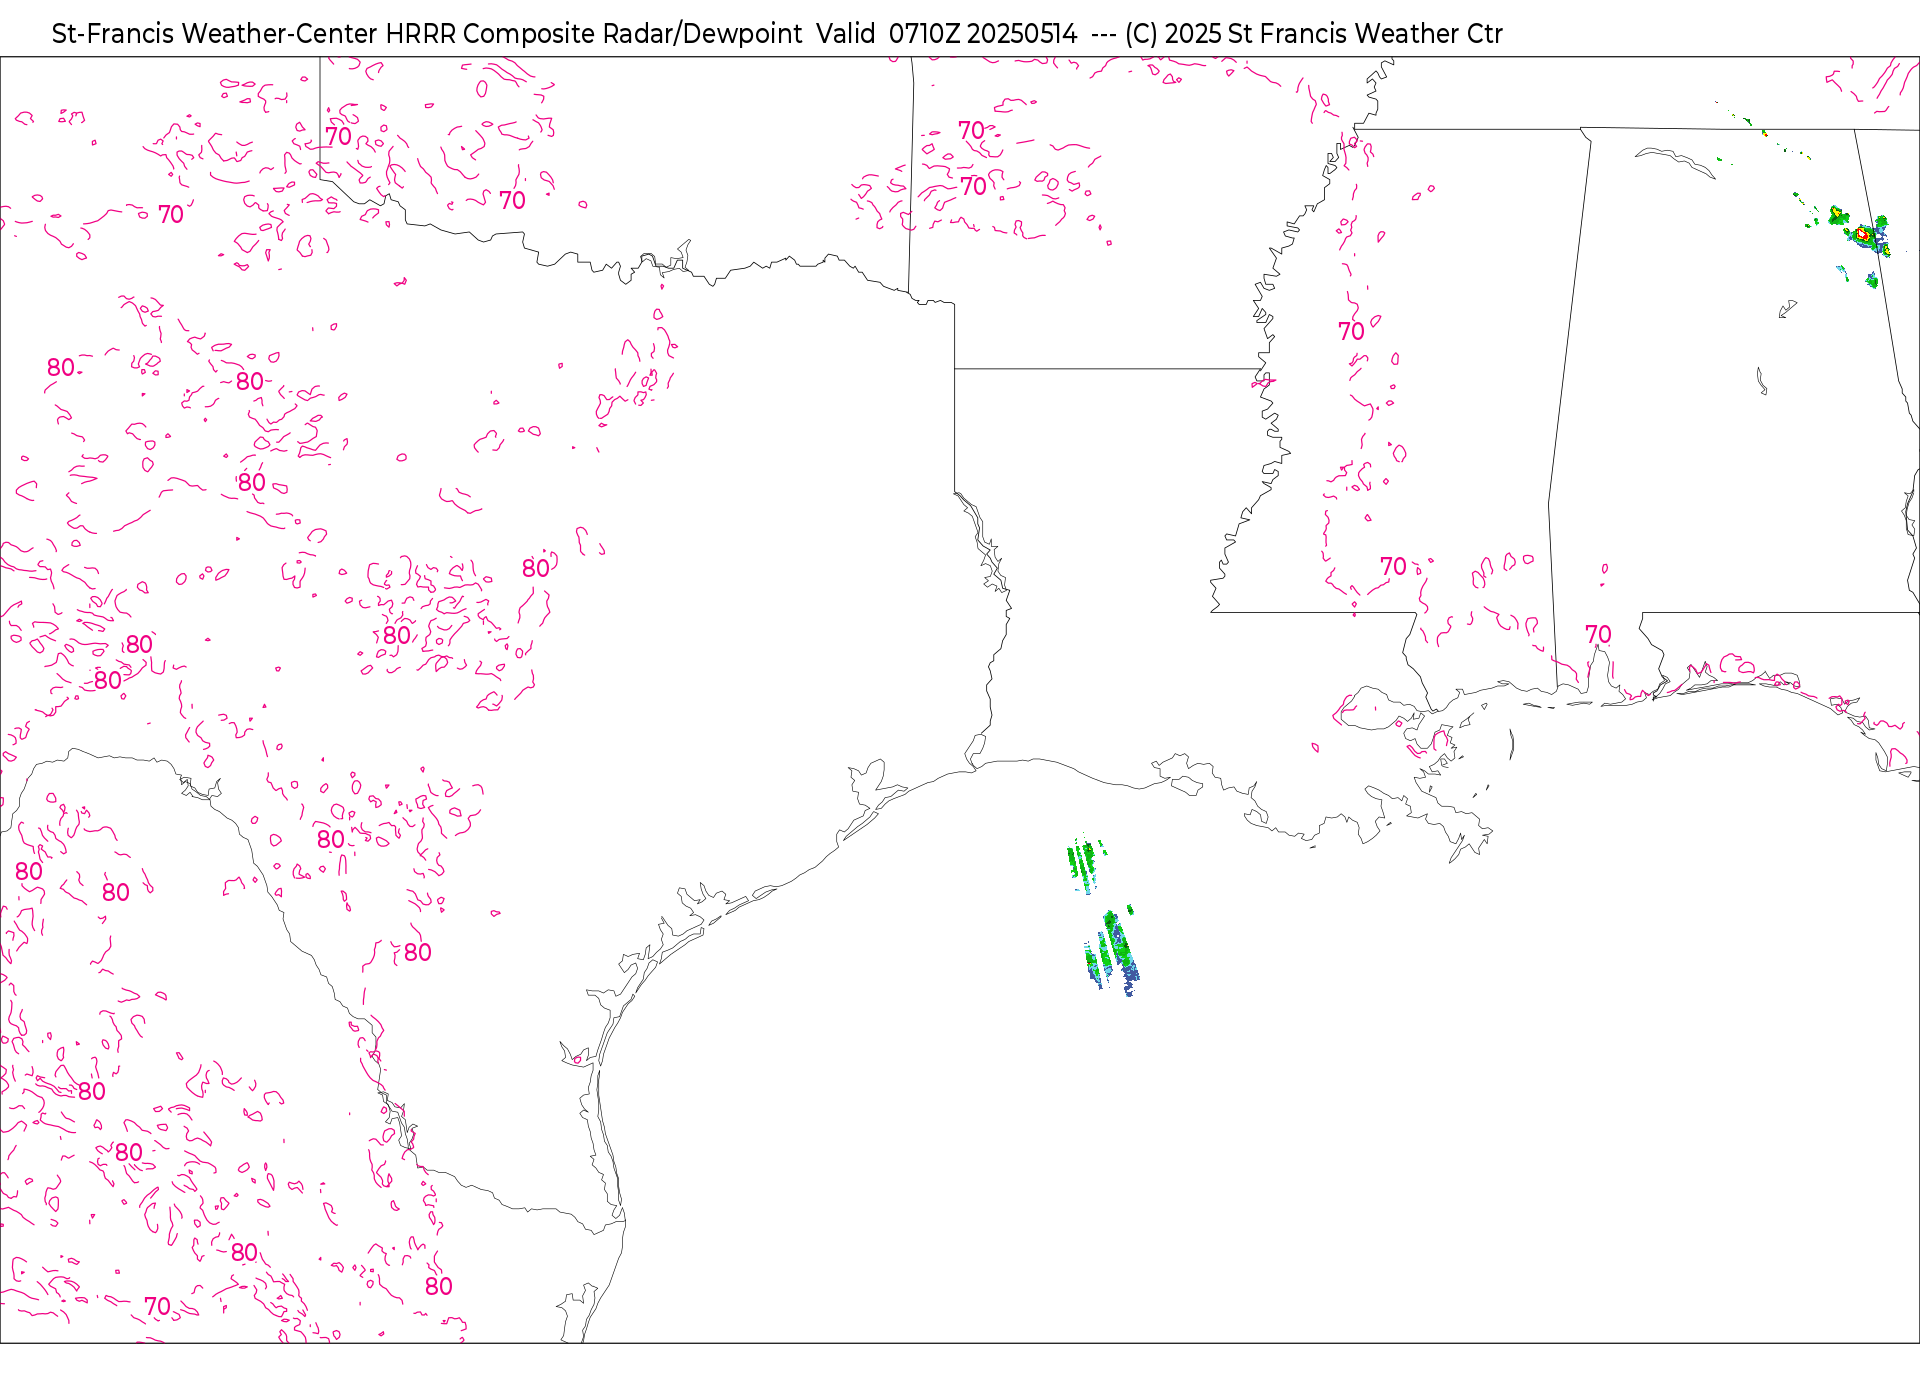Click the "HRRR Composite Radar/Dewpoint" title text

[x=593, y=34]
